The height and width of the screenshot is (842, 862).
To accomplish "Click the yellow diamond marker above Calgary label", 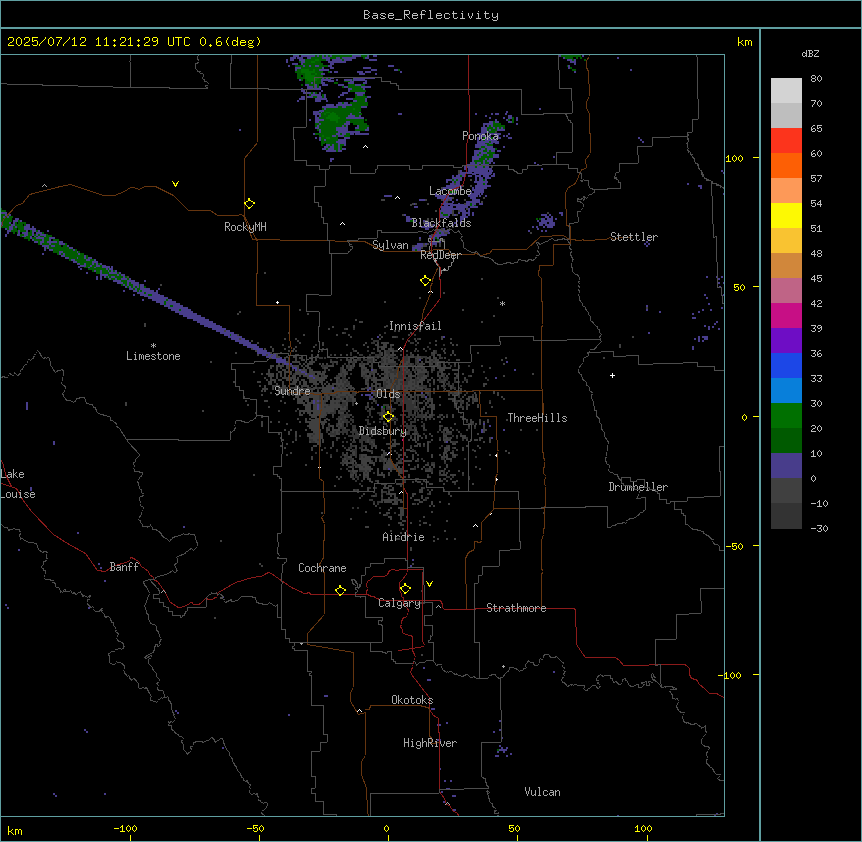I will [405, 589].
